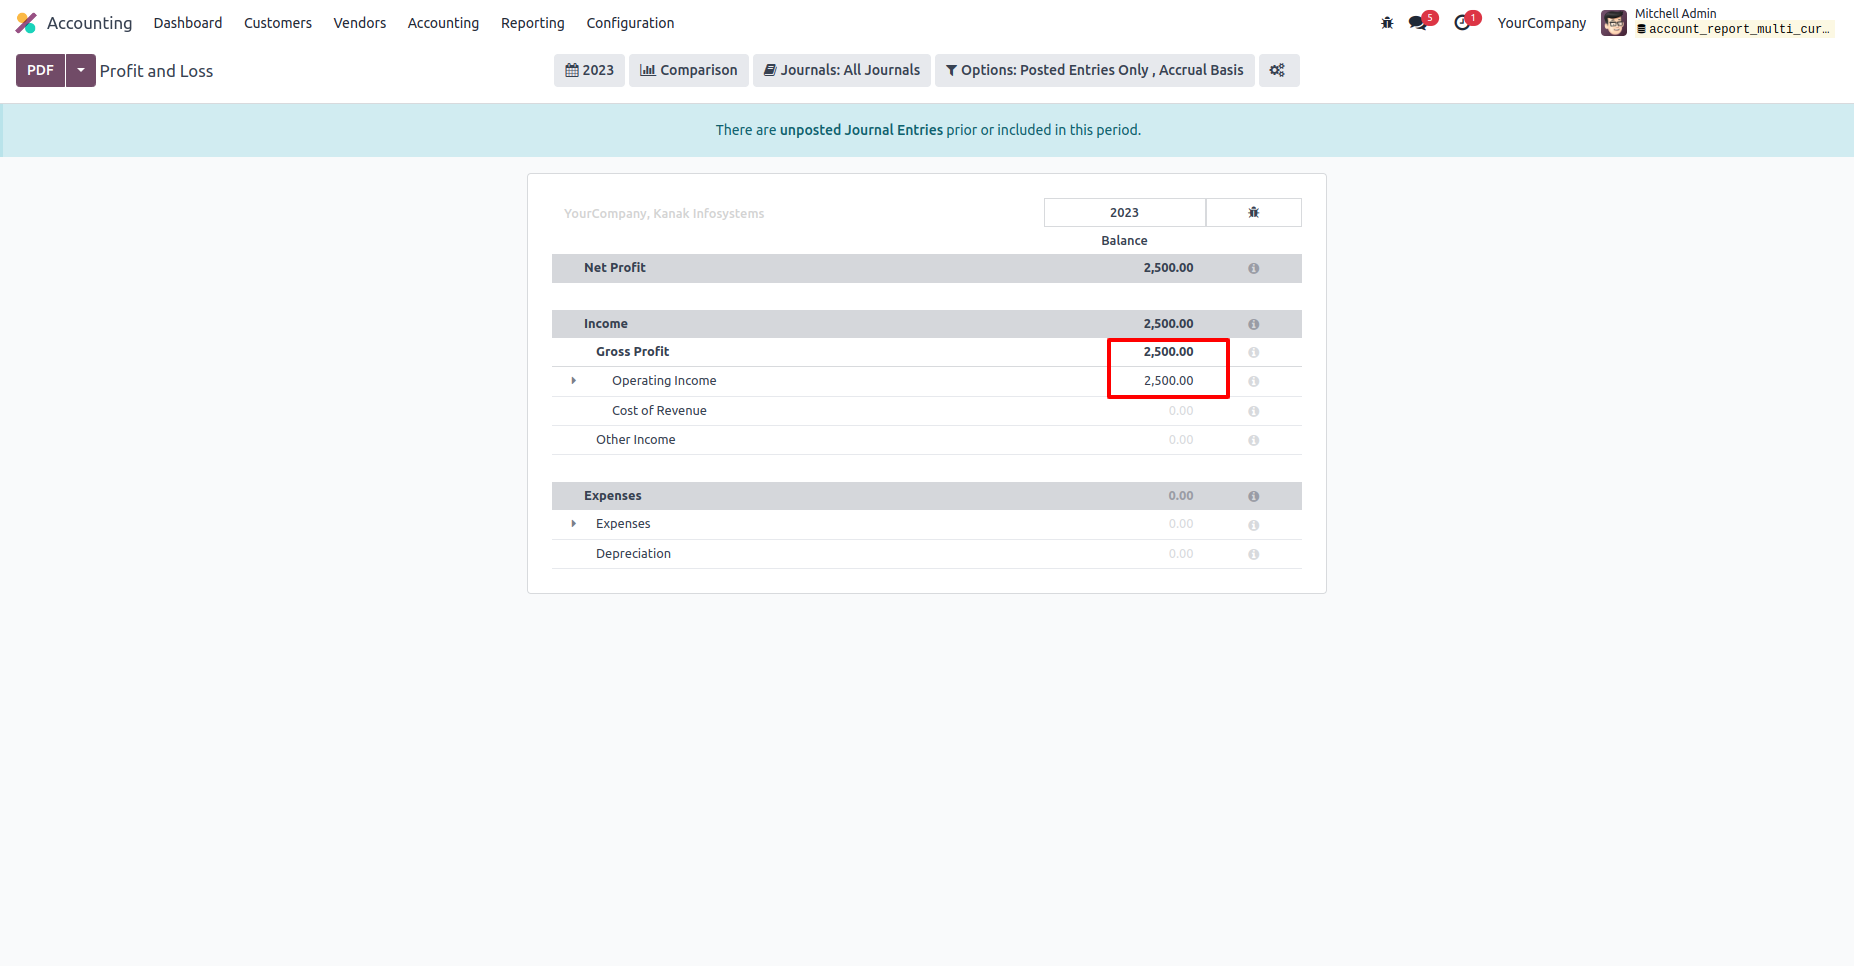Click the Income header row label

tap(606, 324)
